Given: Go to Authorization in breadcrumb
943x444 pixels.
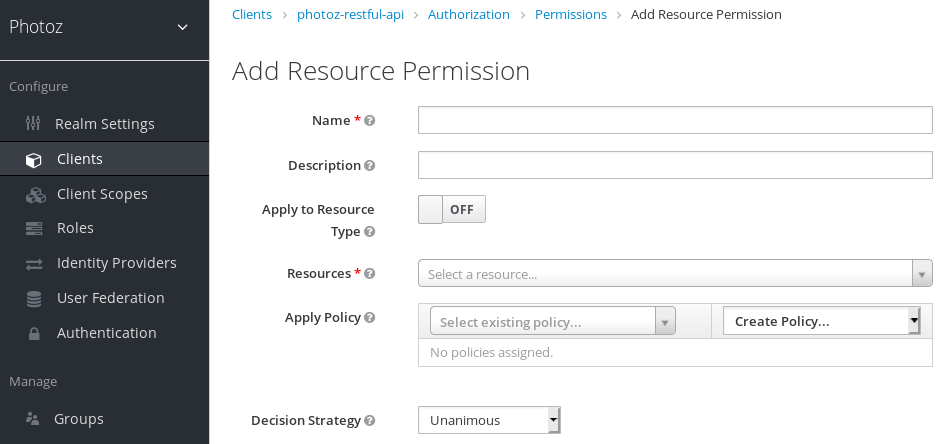Looking at the screenshot, I should [x=468, y=15].
